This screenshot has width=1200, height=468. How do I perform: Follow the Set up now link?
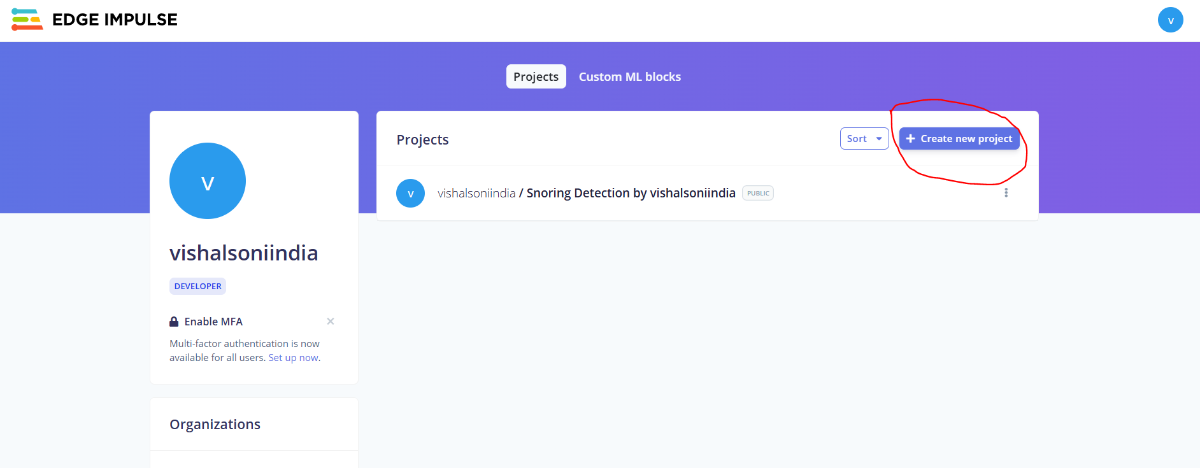(x=293, y=357)
